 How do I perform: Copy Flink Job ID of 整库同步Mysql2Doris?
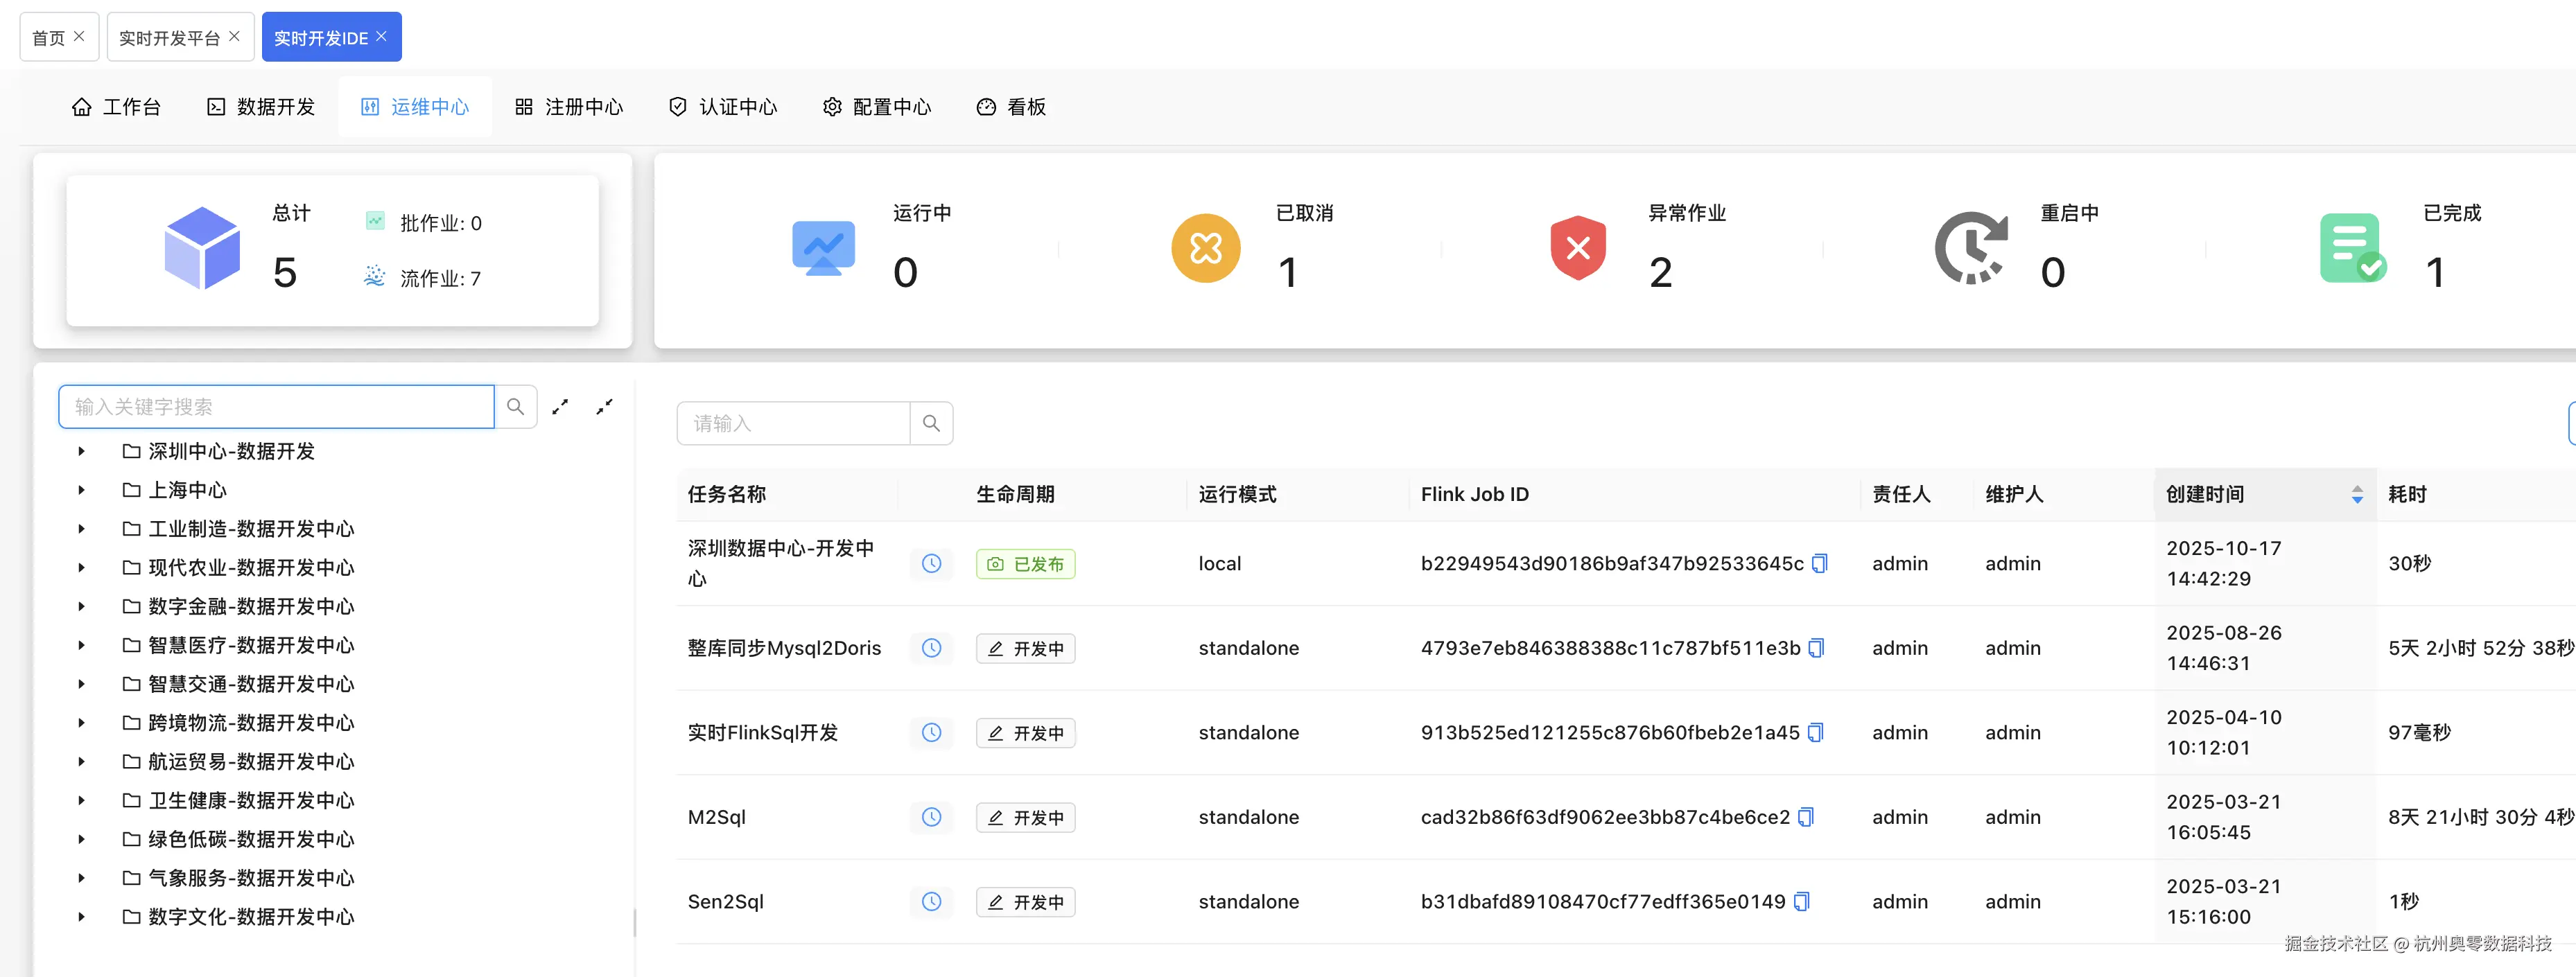(1816, 648)
